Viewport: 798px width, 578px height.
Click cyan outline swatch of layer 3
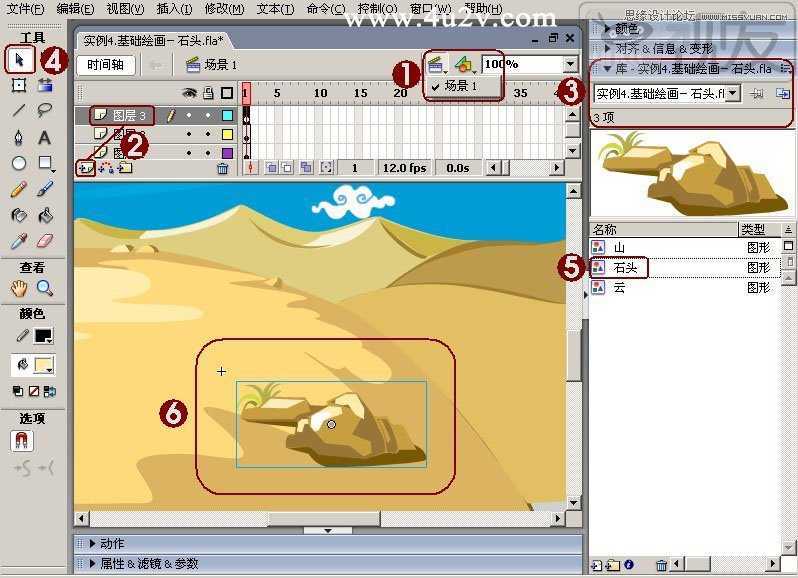(227, 116)
